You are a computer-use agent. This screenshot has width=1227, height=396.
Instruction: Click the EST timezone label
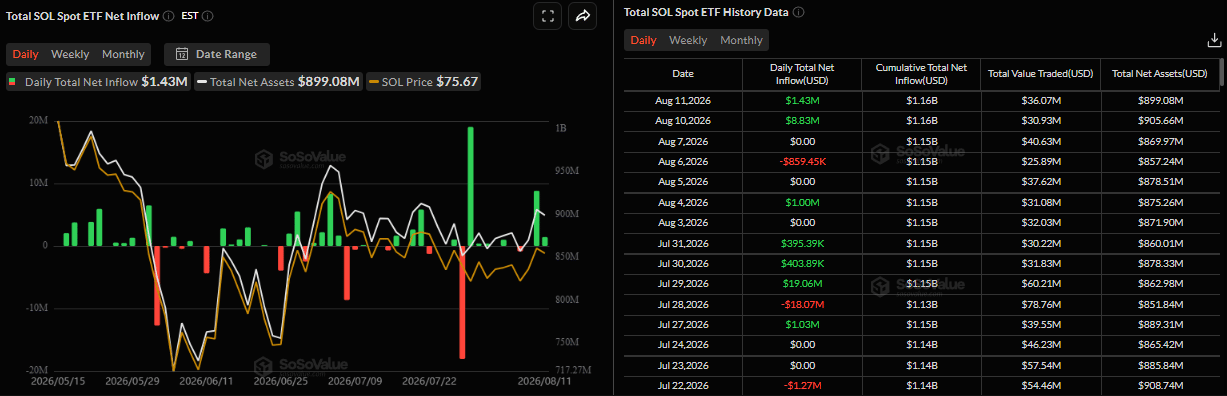pos(189,16)
